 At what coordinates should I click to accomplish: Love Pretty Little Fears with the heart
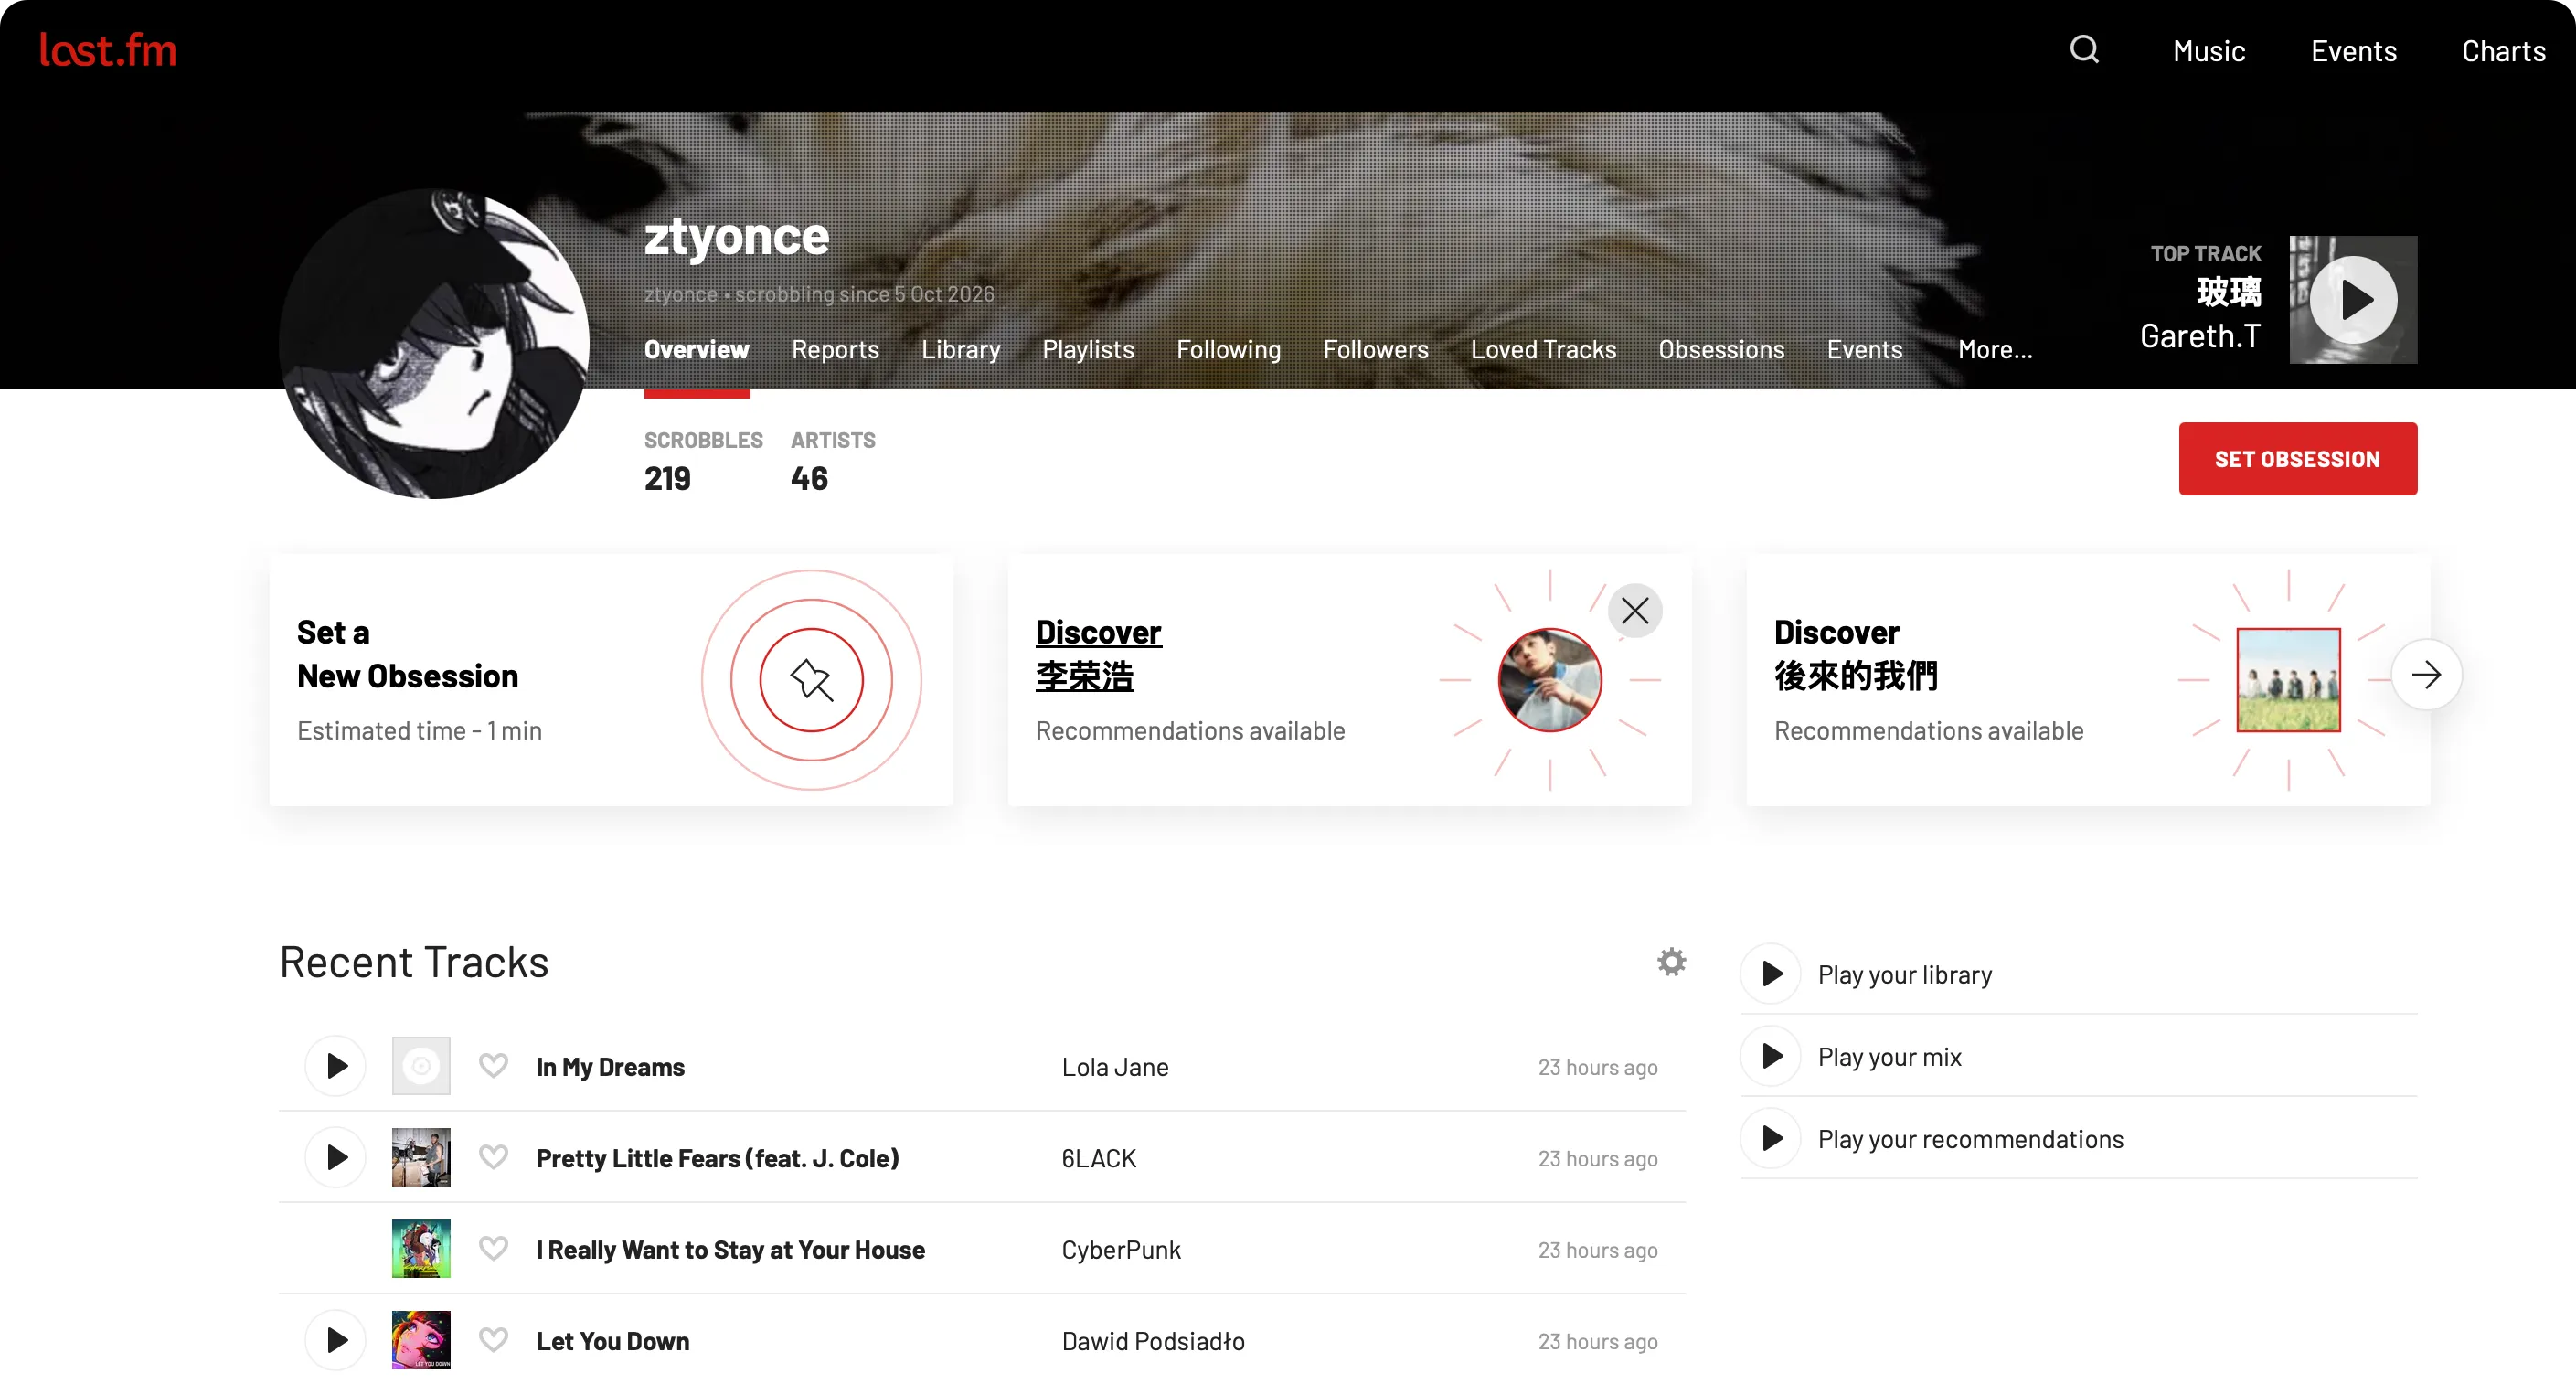pos(493,1158)
